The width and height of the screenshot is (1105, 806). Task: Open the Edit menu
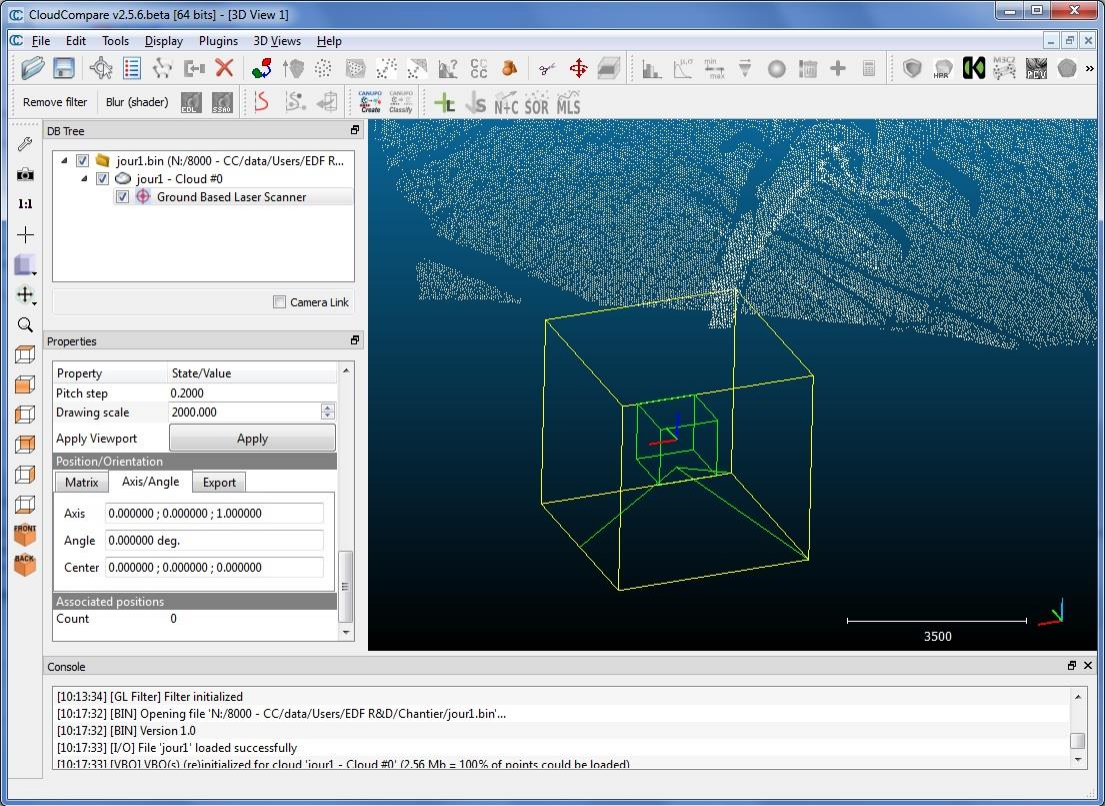coord(75,41)
